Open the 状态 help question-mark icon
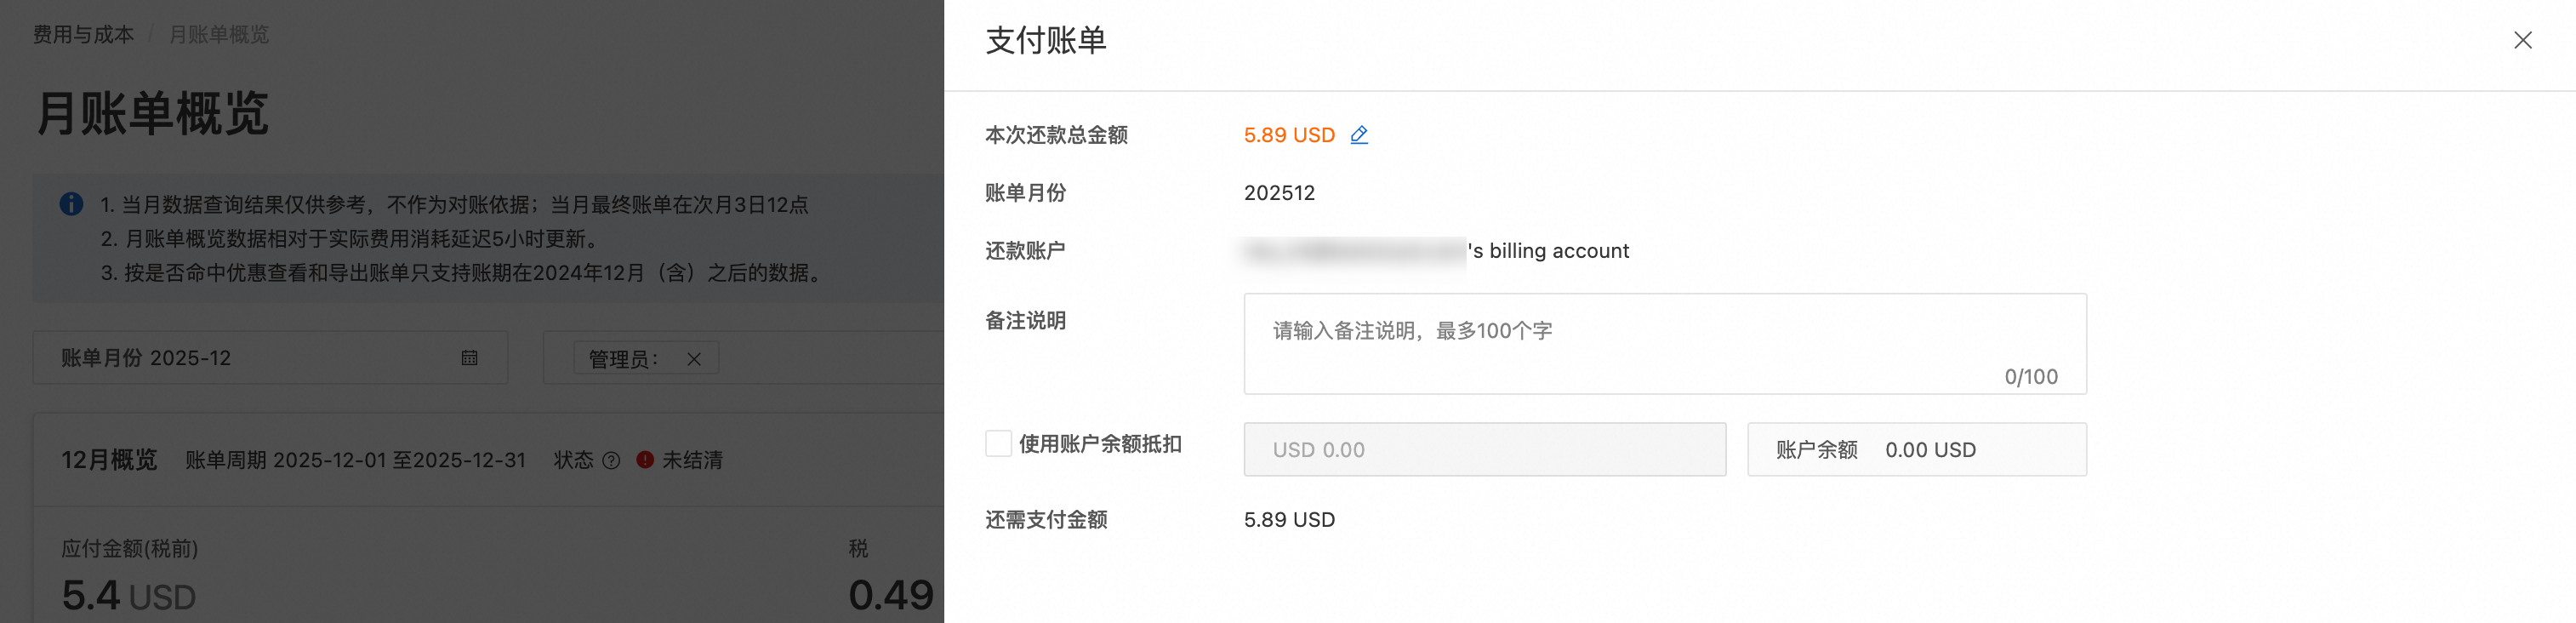Screen dimensions: 2576x623 [x=611, y=460]
